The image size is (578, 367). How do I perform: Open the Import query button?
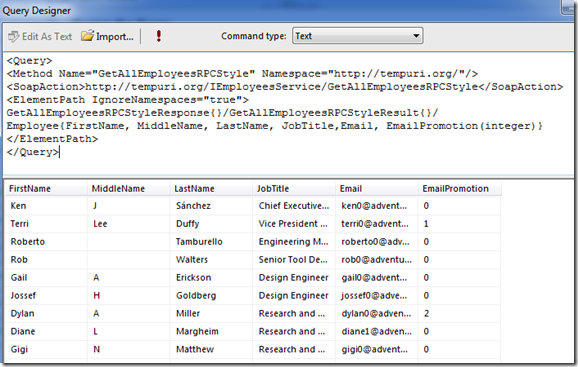(107, 36)
